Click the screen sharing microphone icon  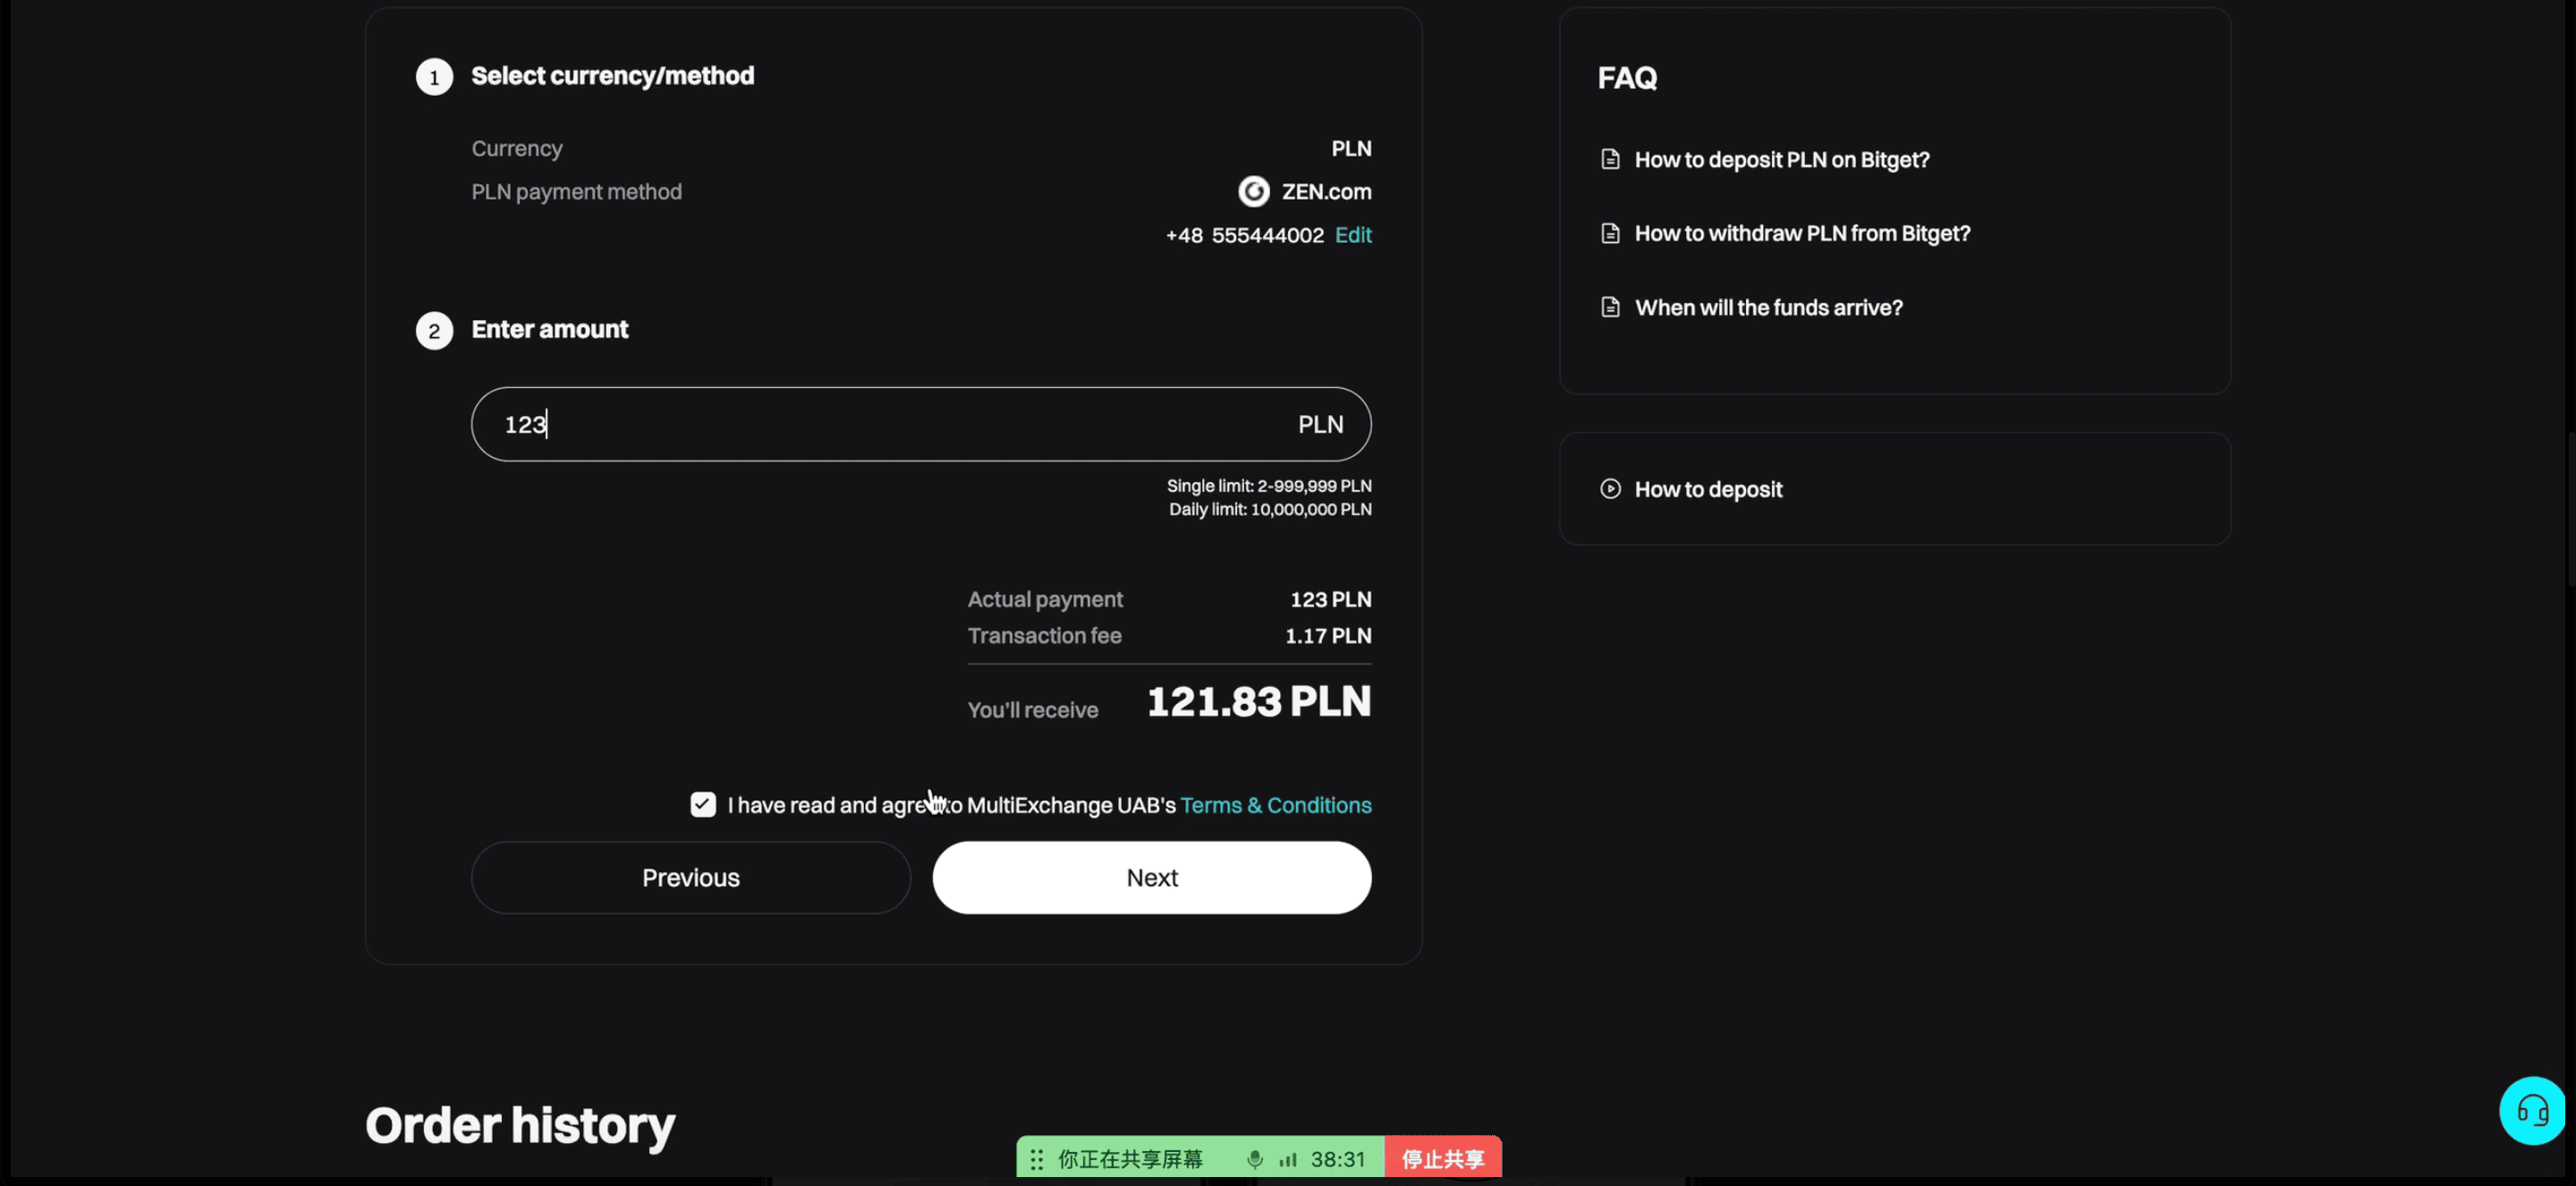(1249, 1158)
